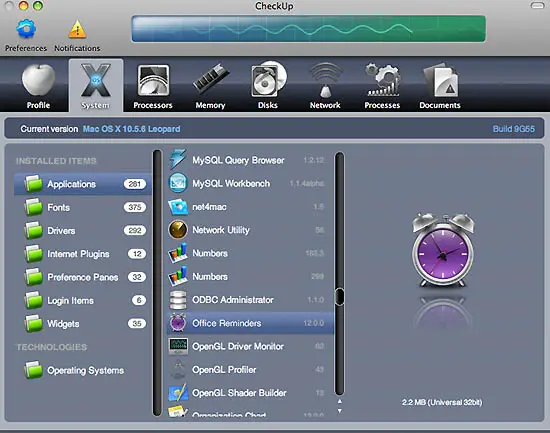The width and height of the screenshot is (550, 433).
Task: Click the OpenGL Driver Monitor icon
Action: tap(178, 346)
